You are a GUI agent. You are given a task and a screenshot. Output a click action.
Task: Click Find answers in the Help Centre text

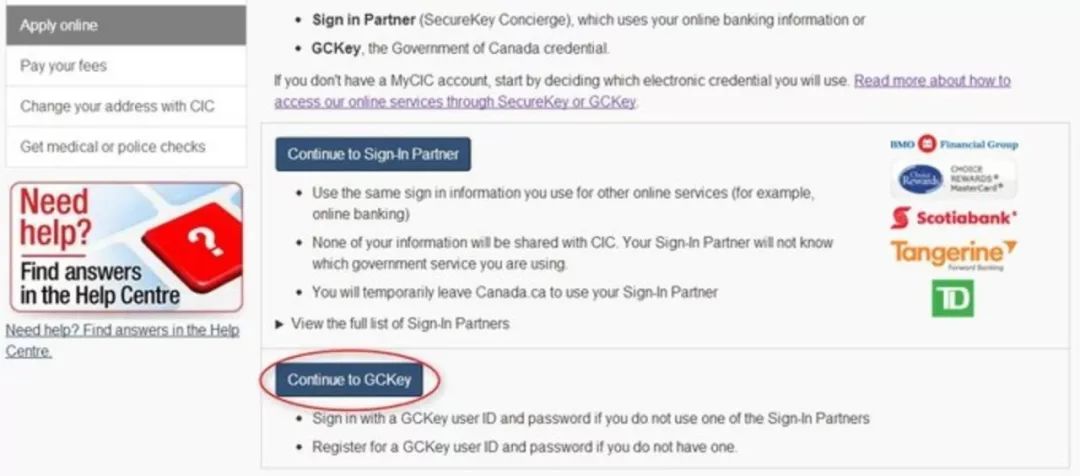point(100,283)
